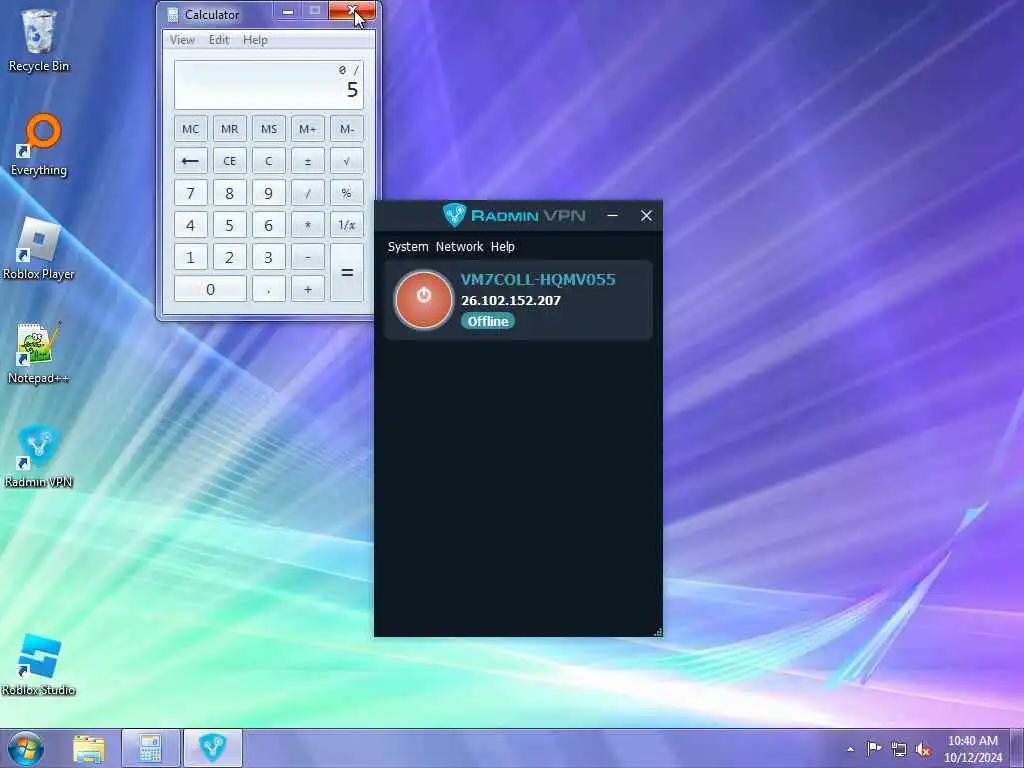Click the plus key in Calculator

[308, 289]
